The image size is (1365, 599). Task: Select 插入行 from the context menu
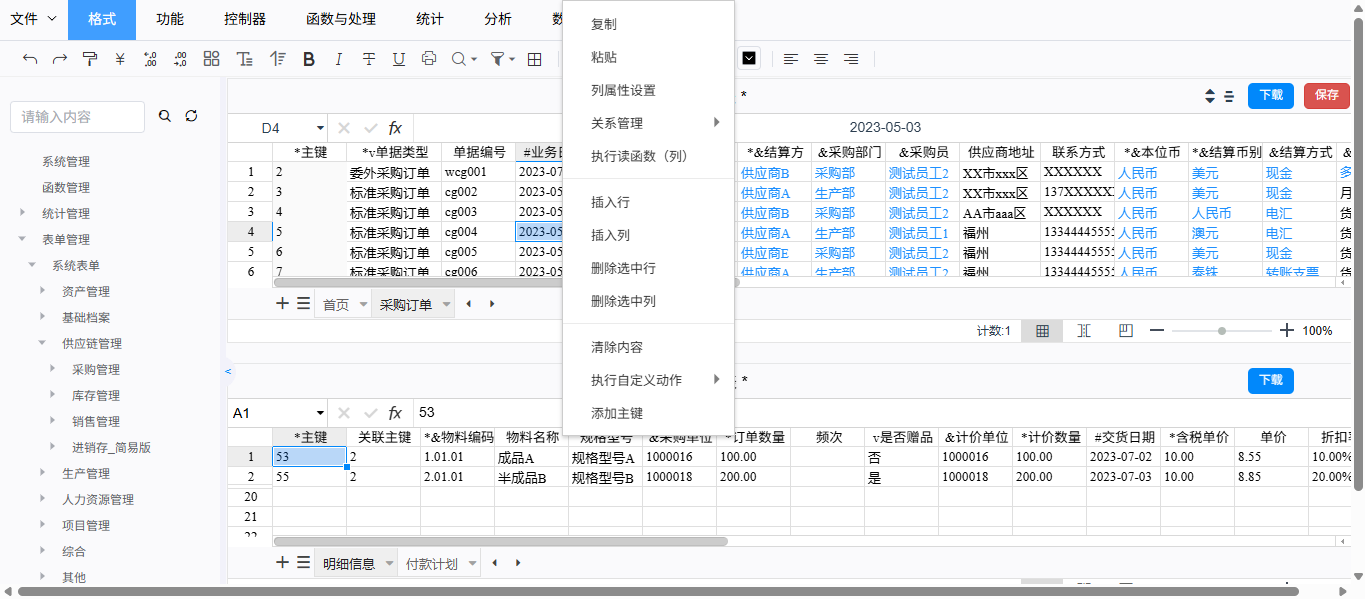pyautogui.click(x=610, y=202)
